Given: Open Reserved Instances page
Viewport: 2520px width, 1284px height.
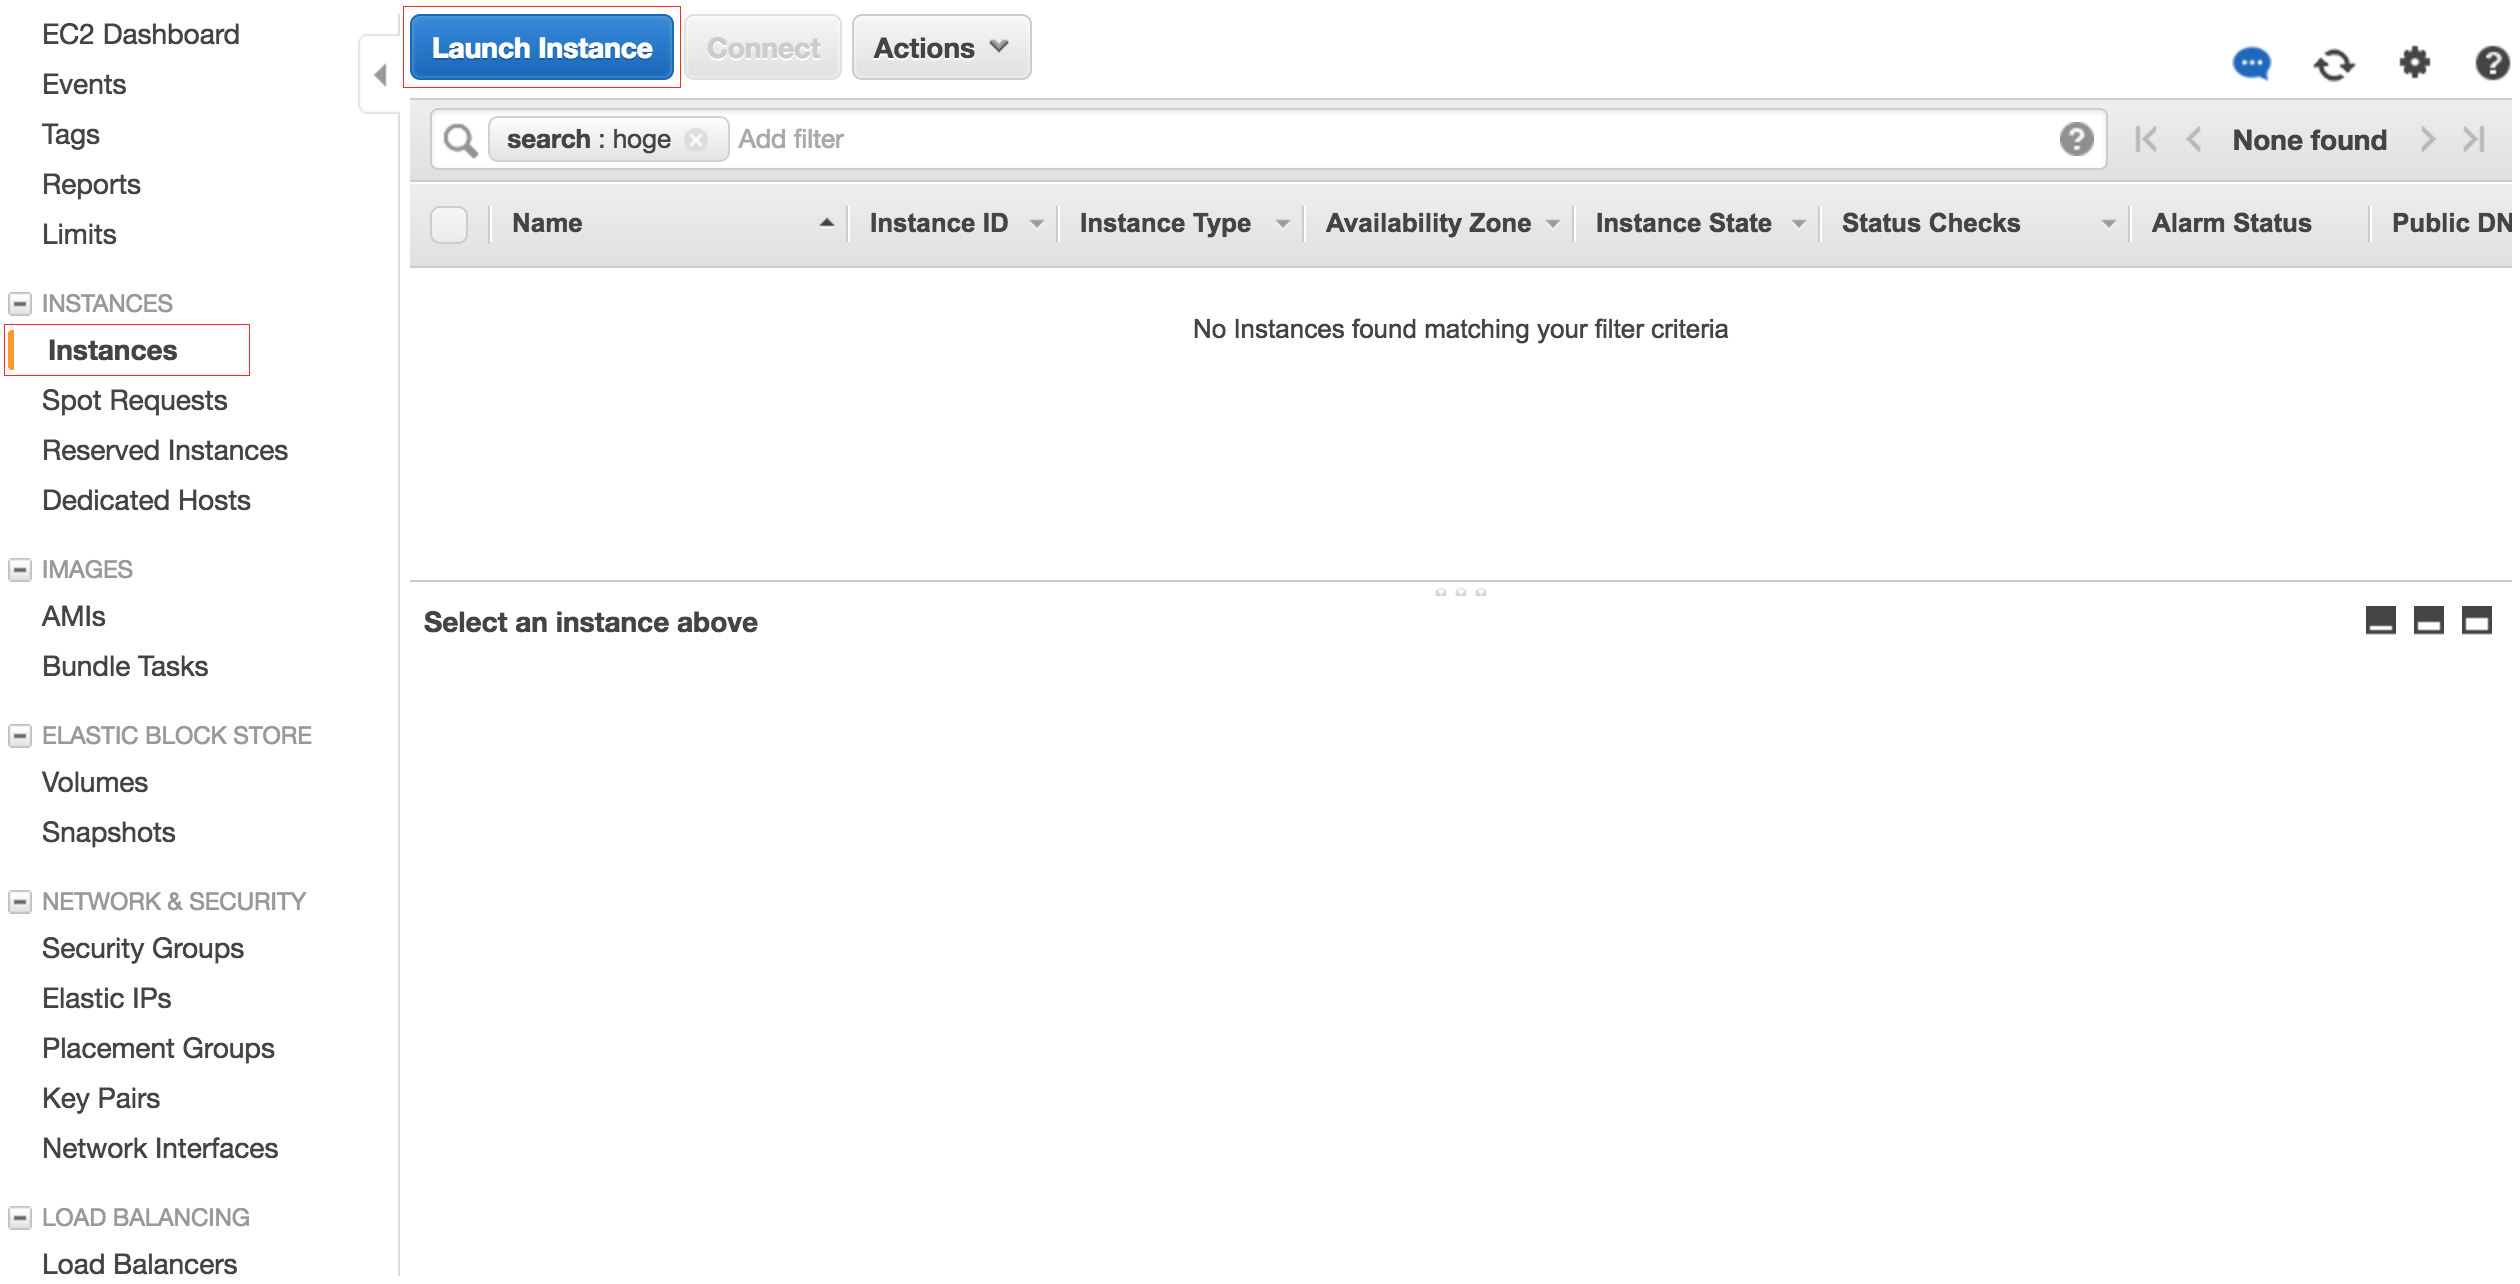Looking at the screenshot, I should (x=165, y=452).
